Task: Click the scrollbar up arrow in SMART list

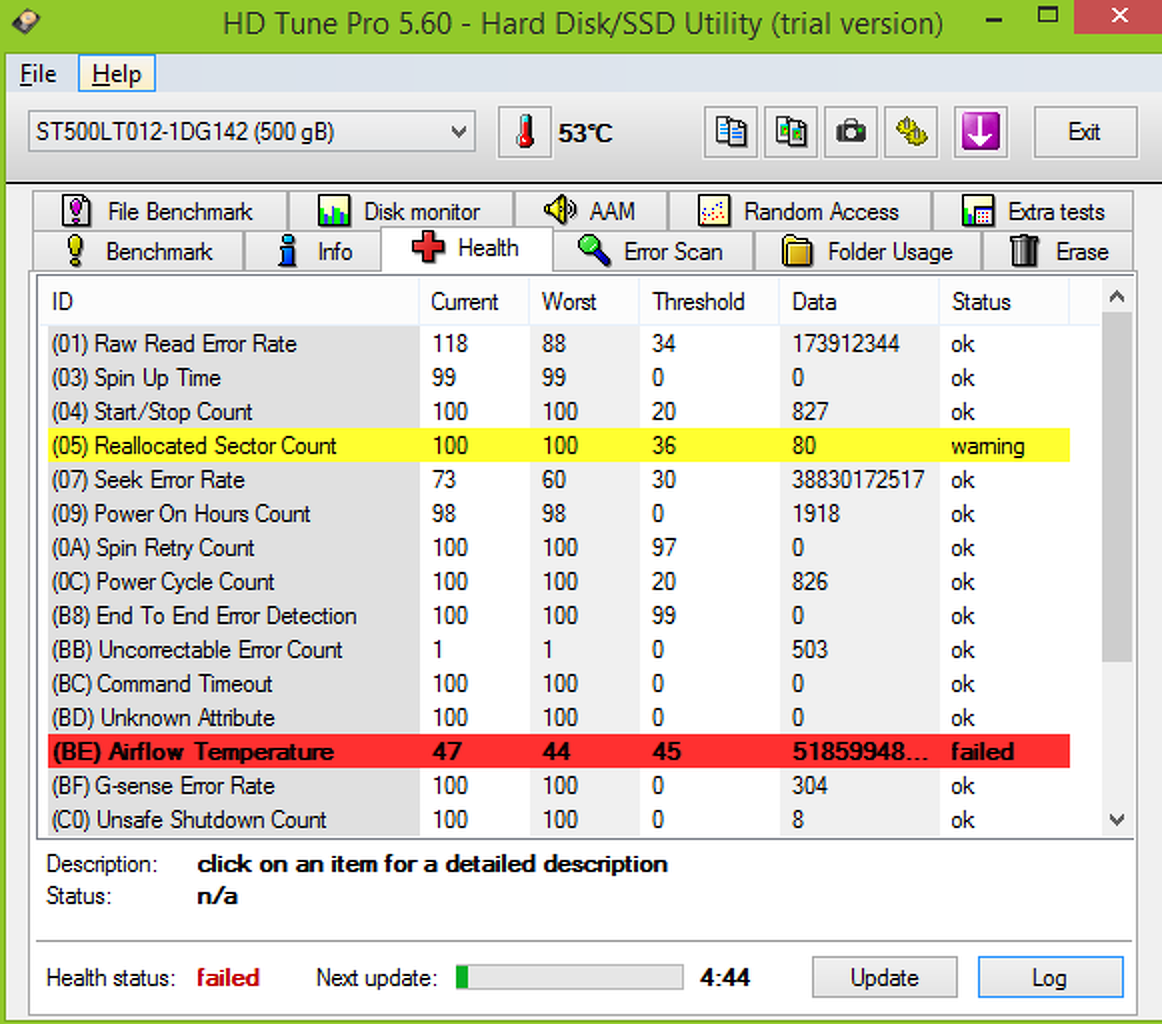Action: [1117, 297]
